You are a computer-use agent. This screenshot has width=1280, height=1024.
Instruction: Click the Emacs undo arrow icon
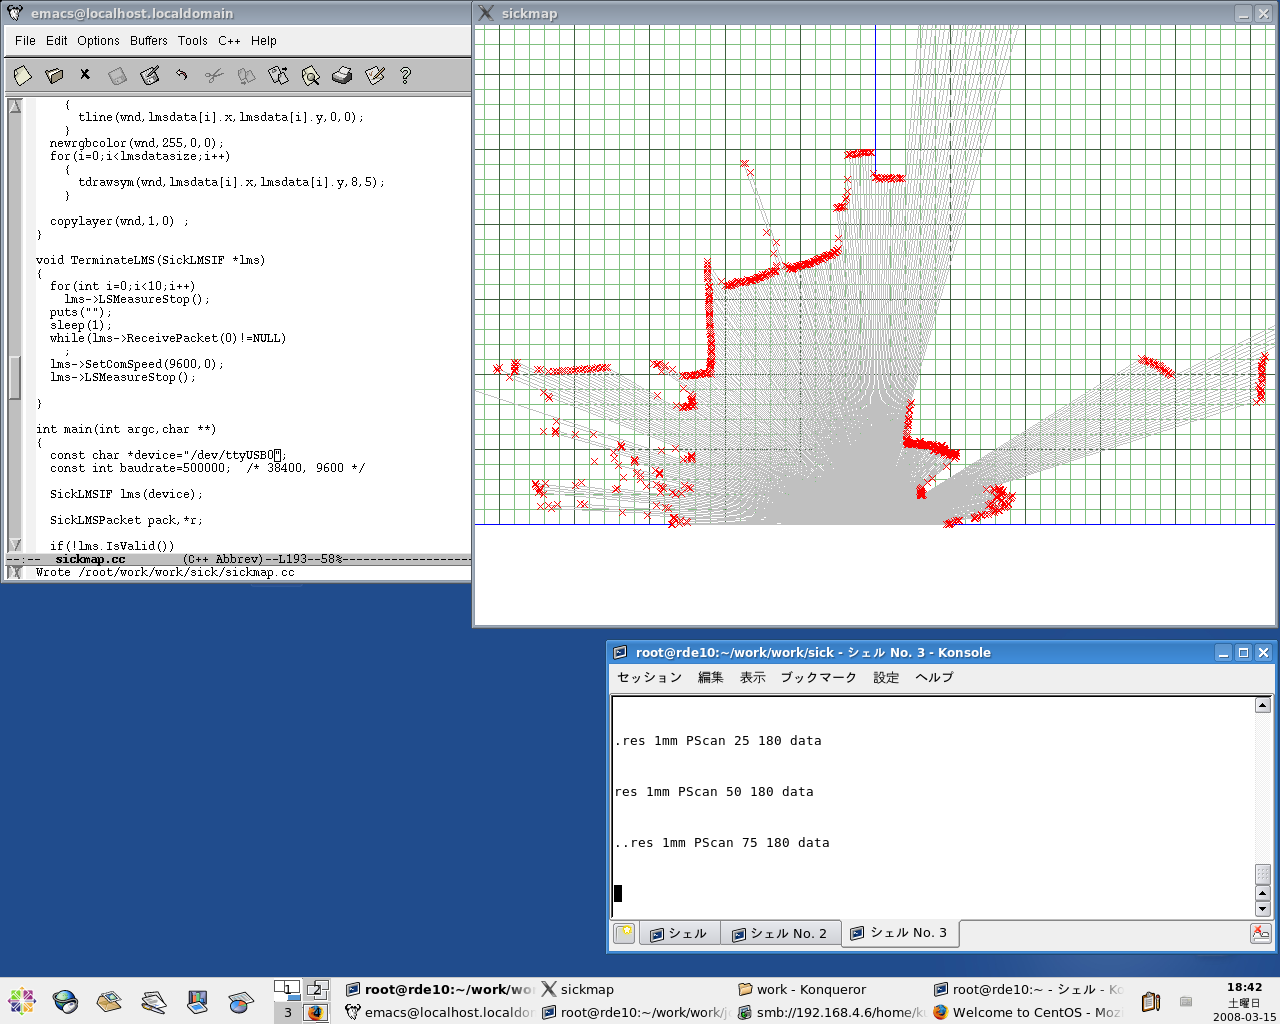[x=181, y=75]
